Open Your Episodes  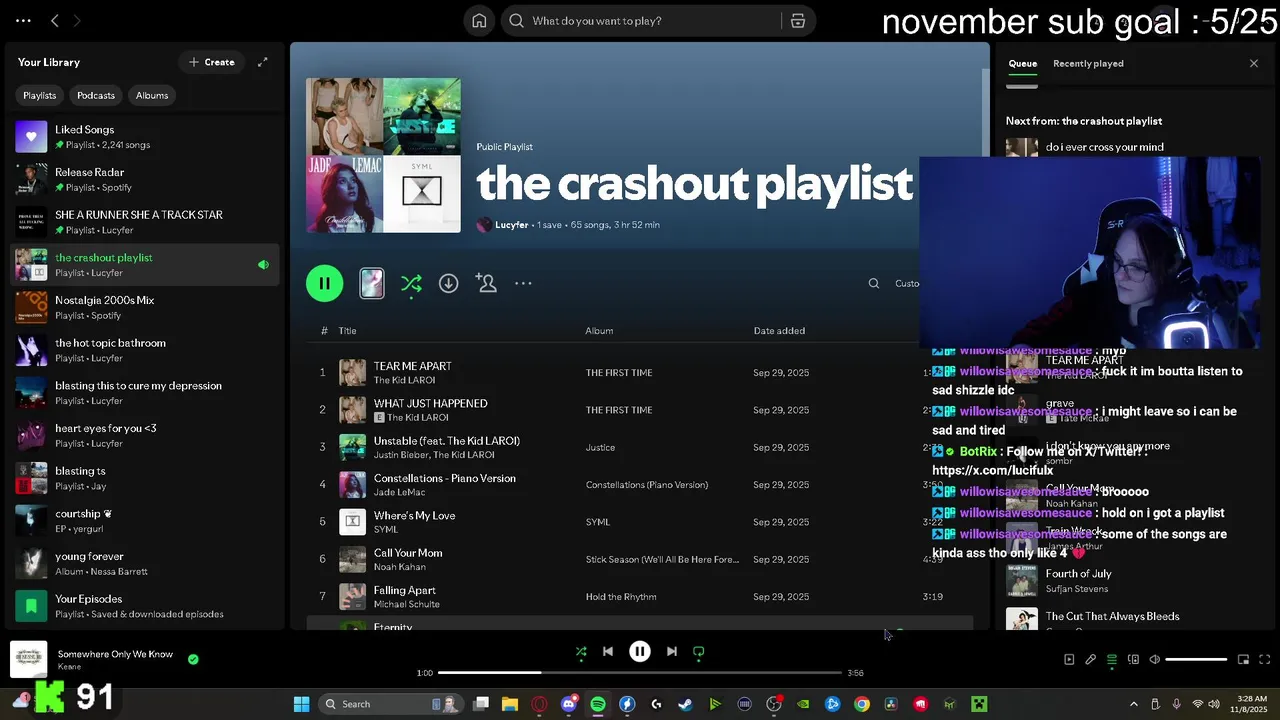pos(147,606)
